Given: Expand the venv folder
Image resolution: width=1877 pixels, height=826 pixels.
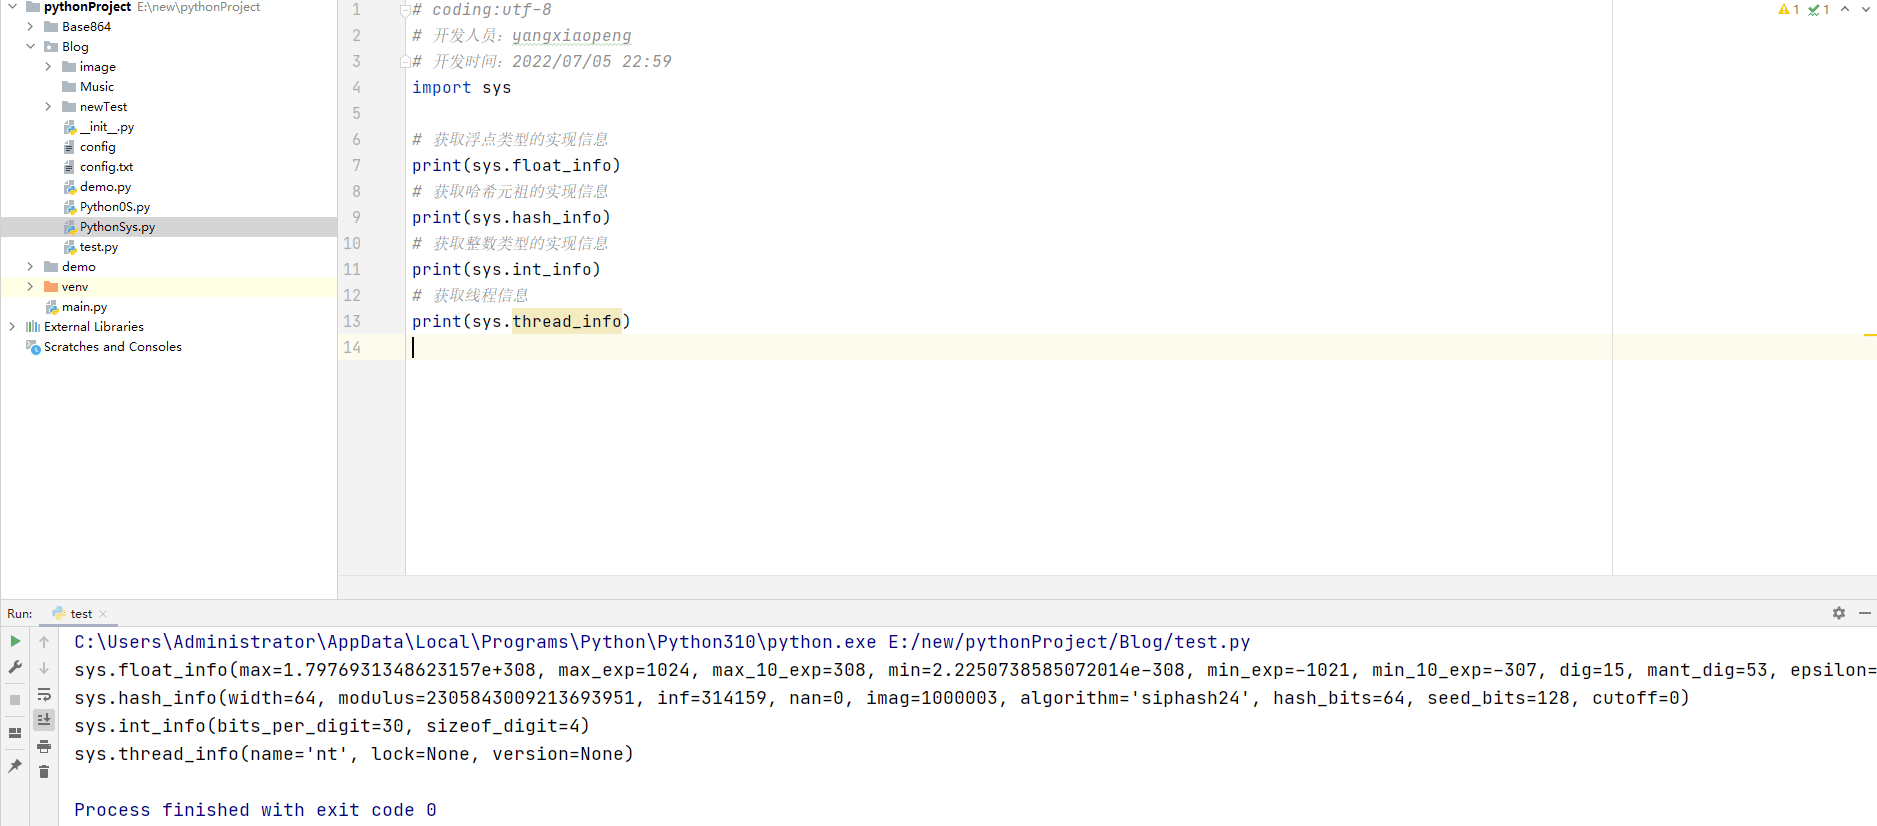Looking at the screenshot, I should point(30,287).
